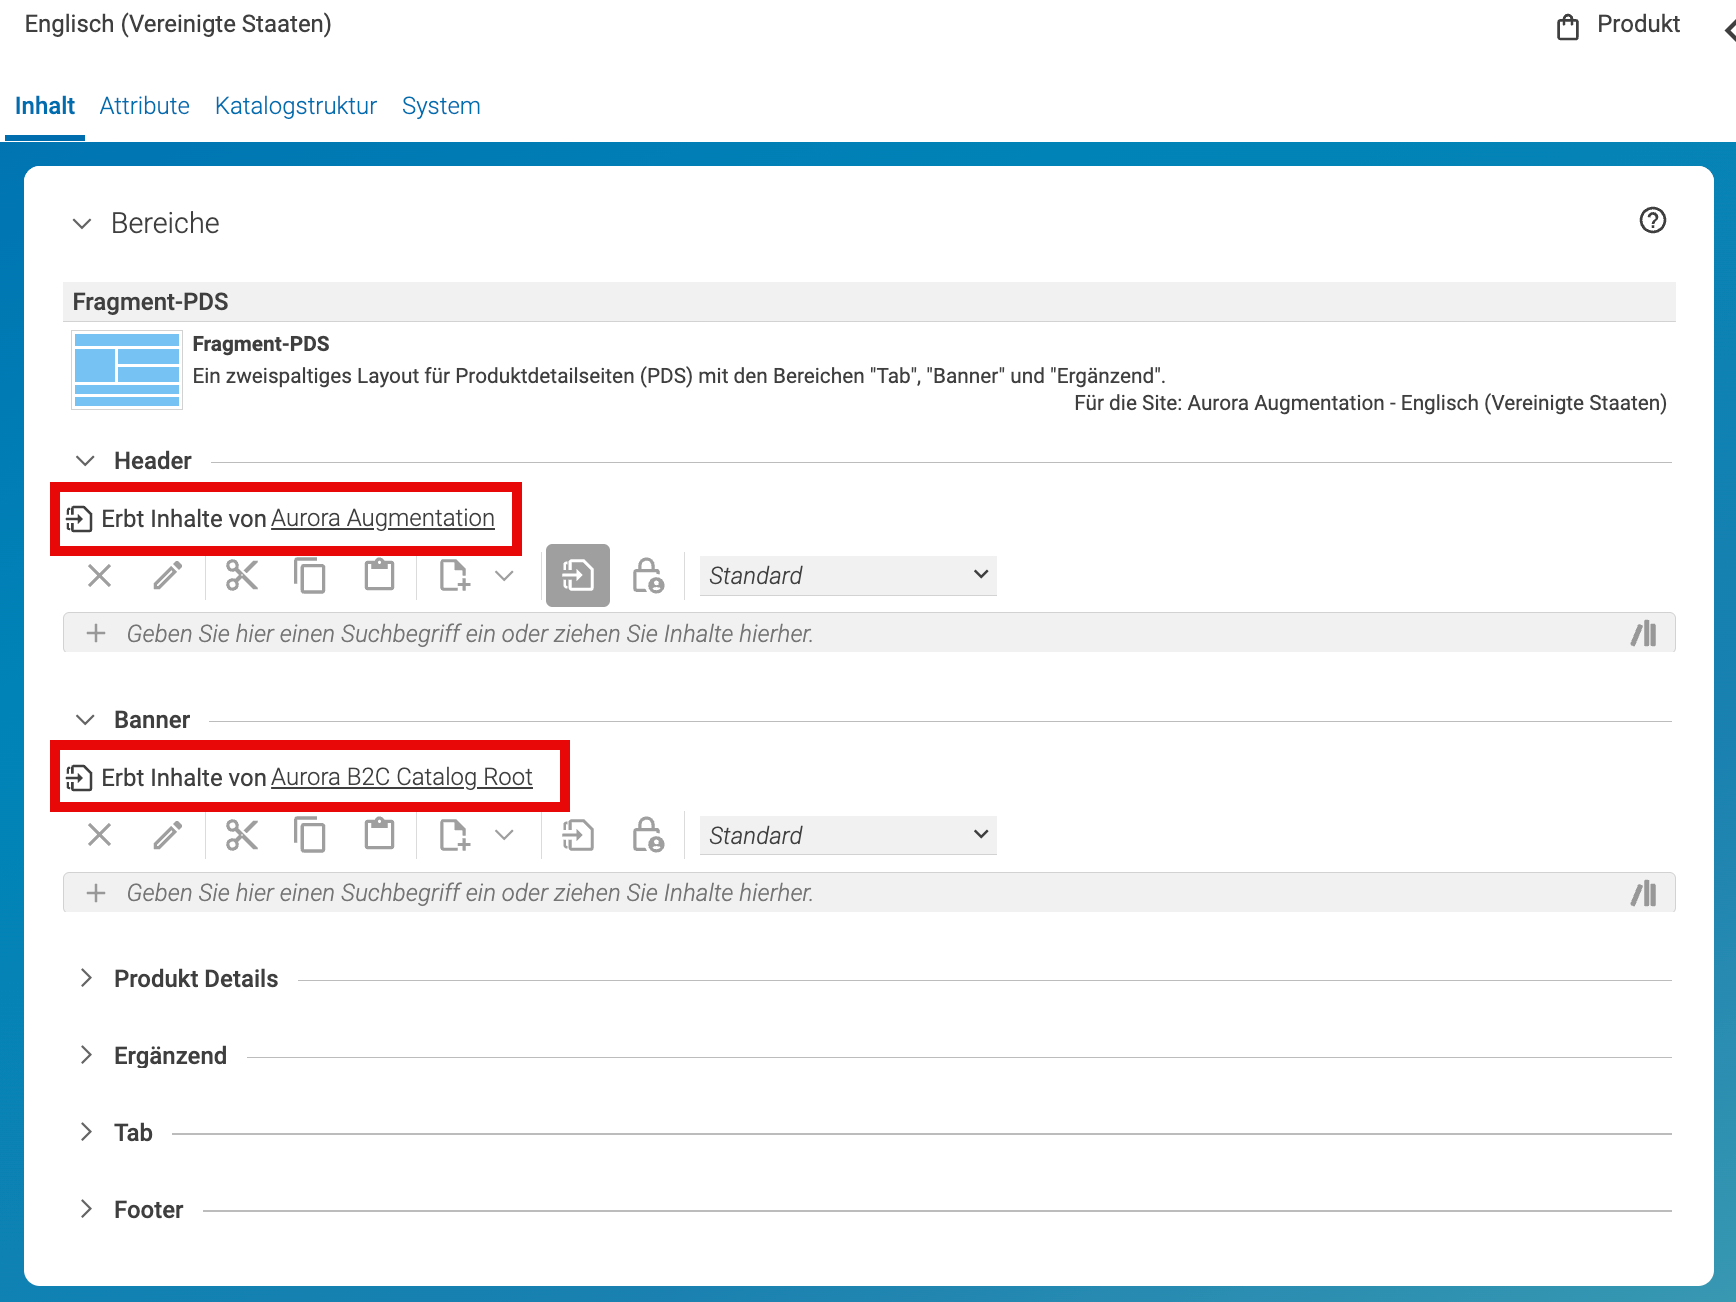This screenshot has width=1736, height=1302.
Task: Click the copy icon in Banner toolbar
Action: [x=310, y=835]
